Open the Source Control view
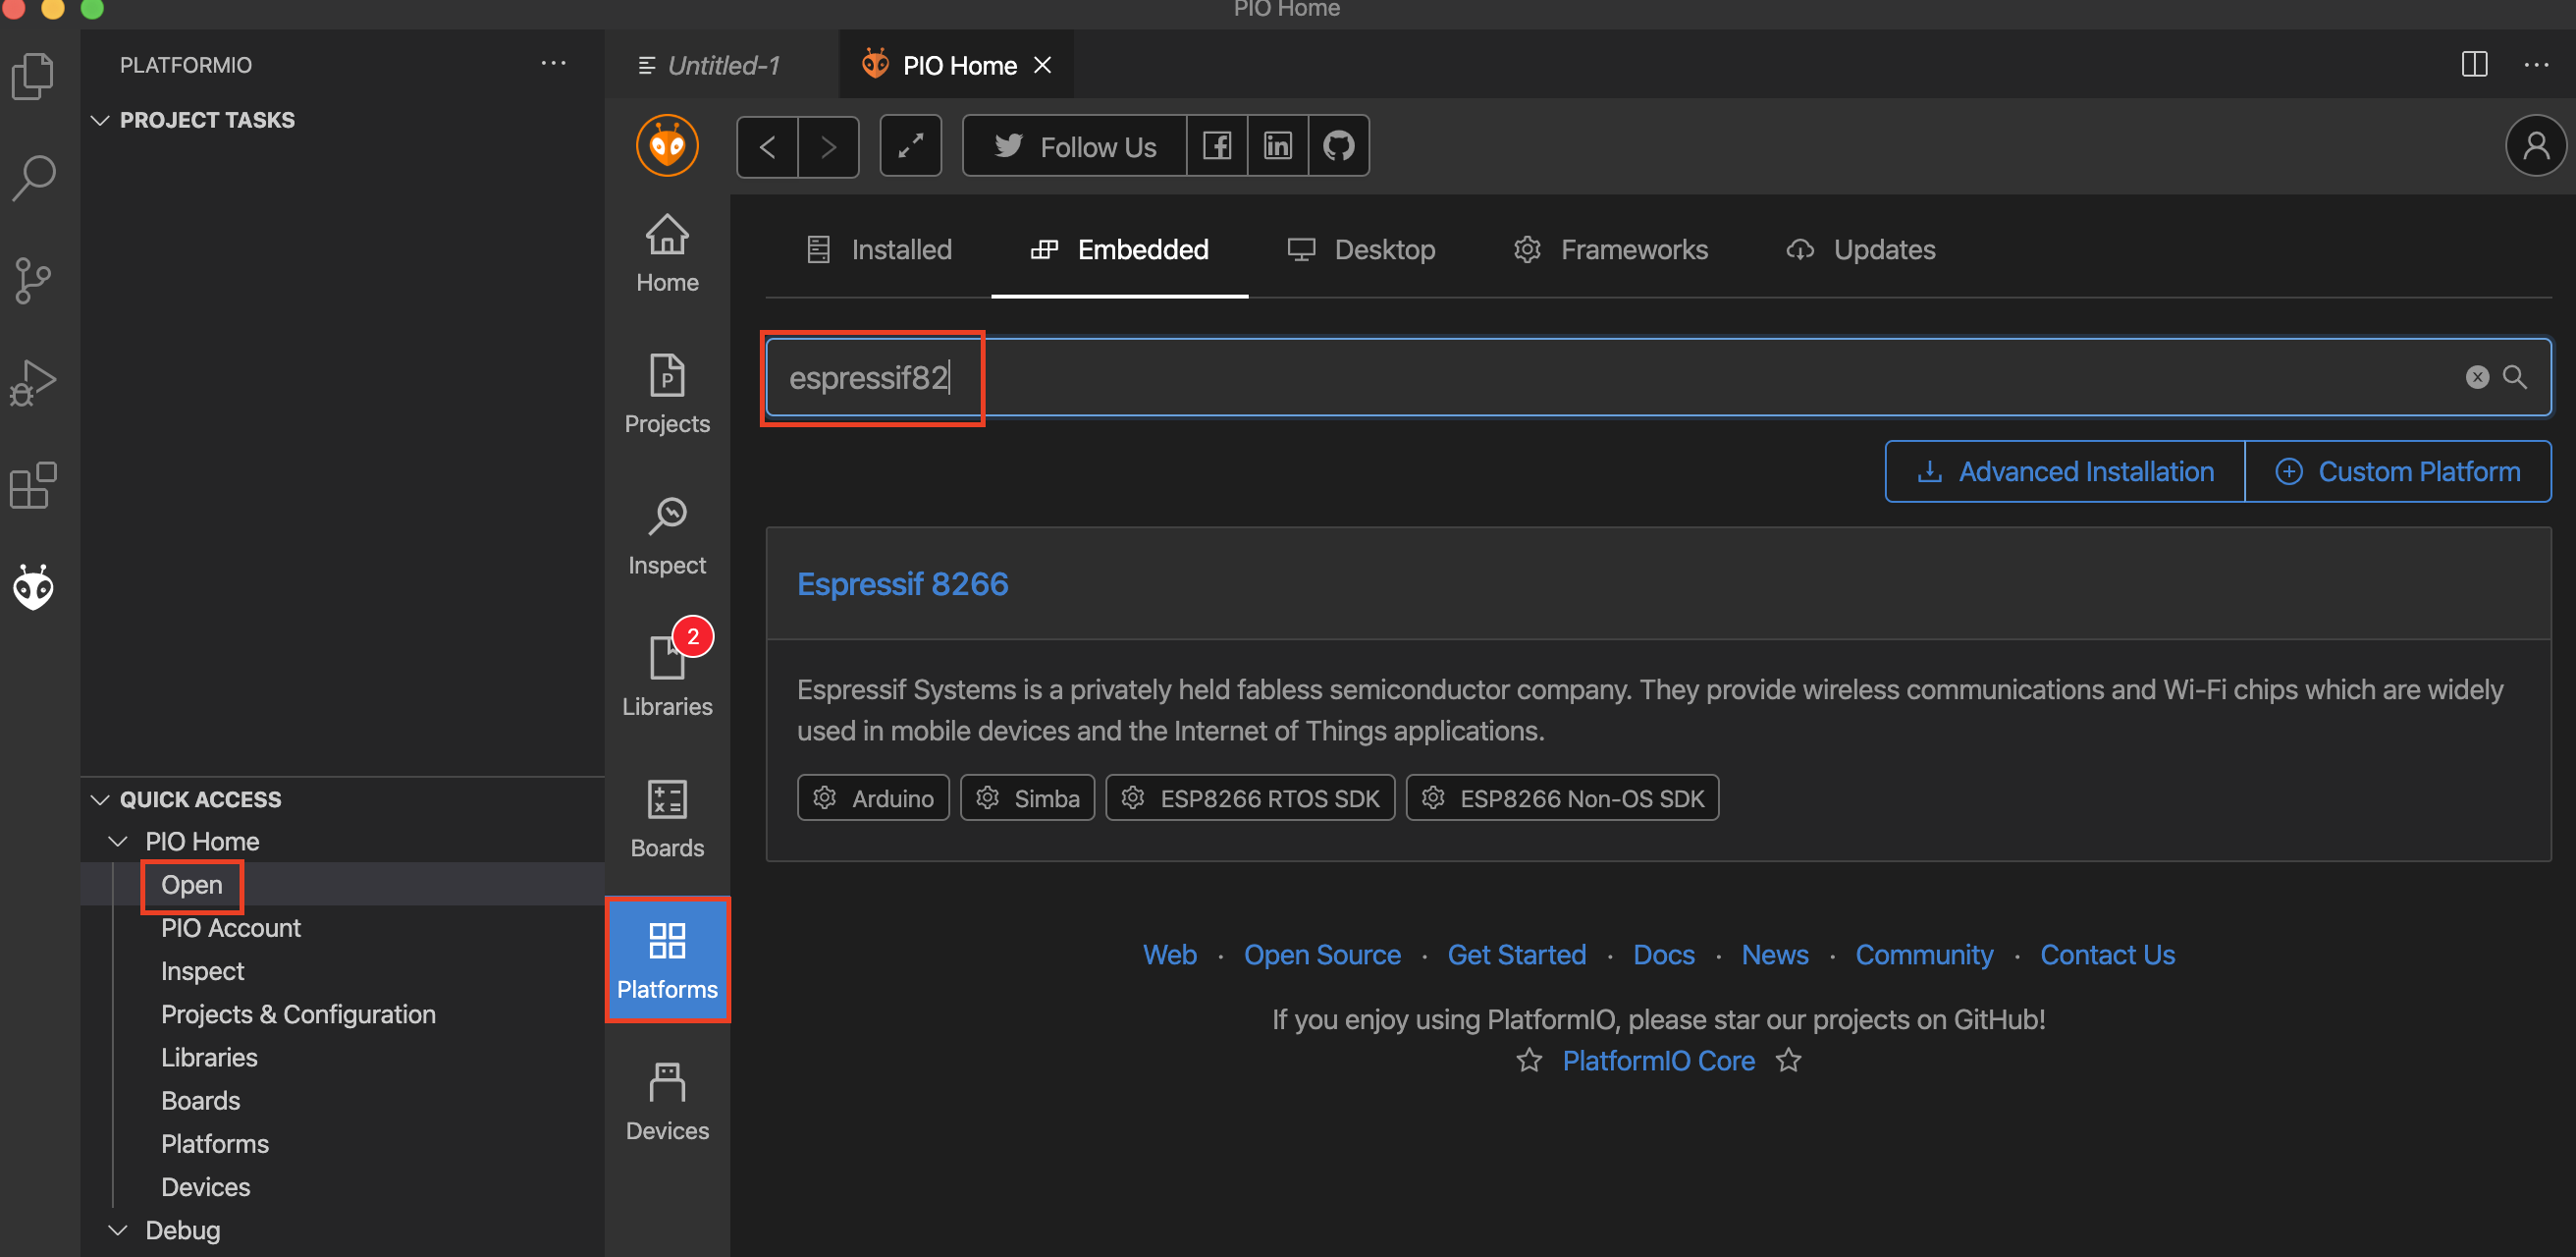This screenshot has height=1257, width=2576. 33,280
